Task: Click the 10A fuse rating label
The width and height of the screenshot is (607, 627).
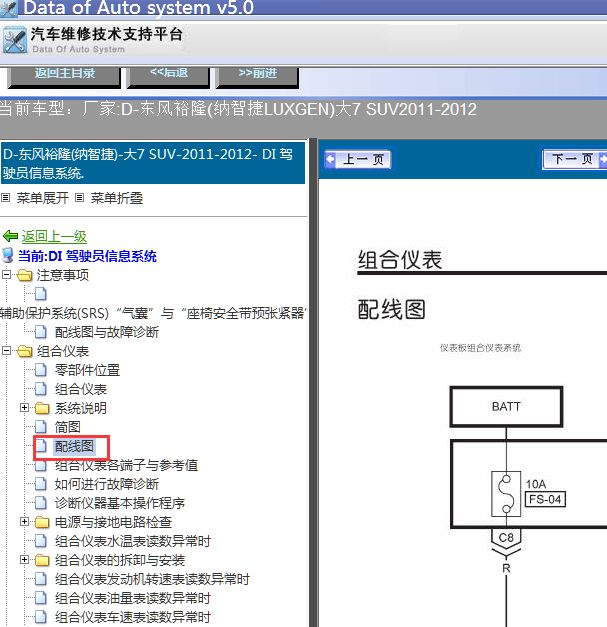Action: coord(536,484)
